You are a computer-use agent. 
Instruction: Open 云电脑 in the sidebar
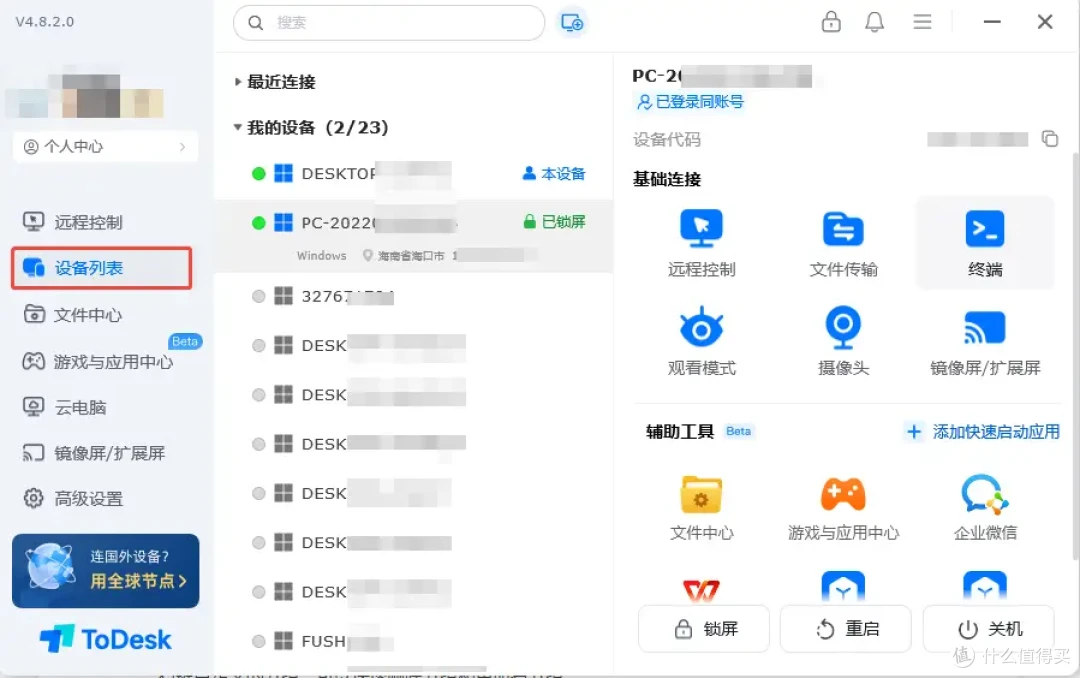pos(64,407)
